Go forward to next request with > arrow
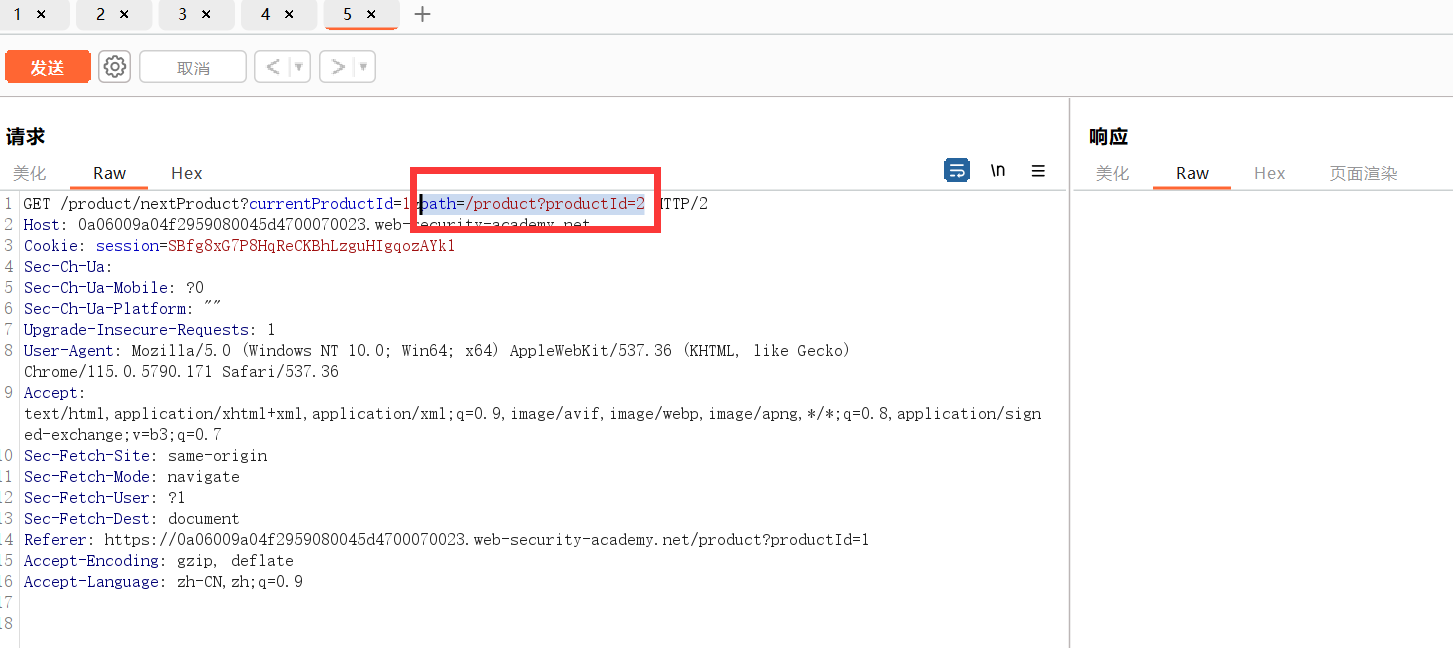Viewport: 1453px width, 648px height. pos(339,67)
